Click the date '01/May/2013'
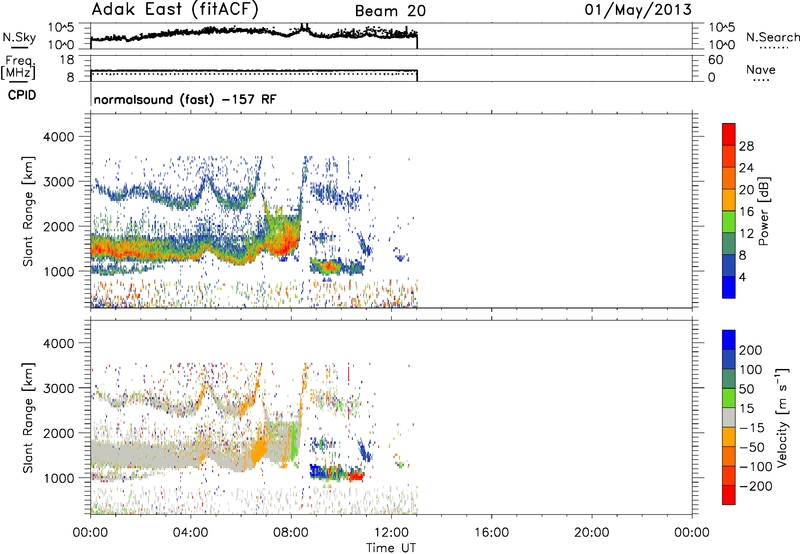Screen dimensions: 800x554 (638, 10)
